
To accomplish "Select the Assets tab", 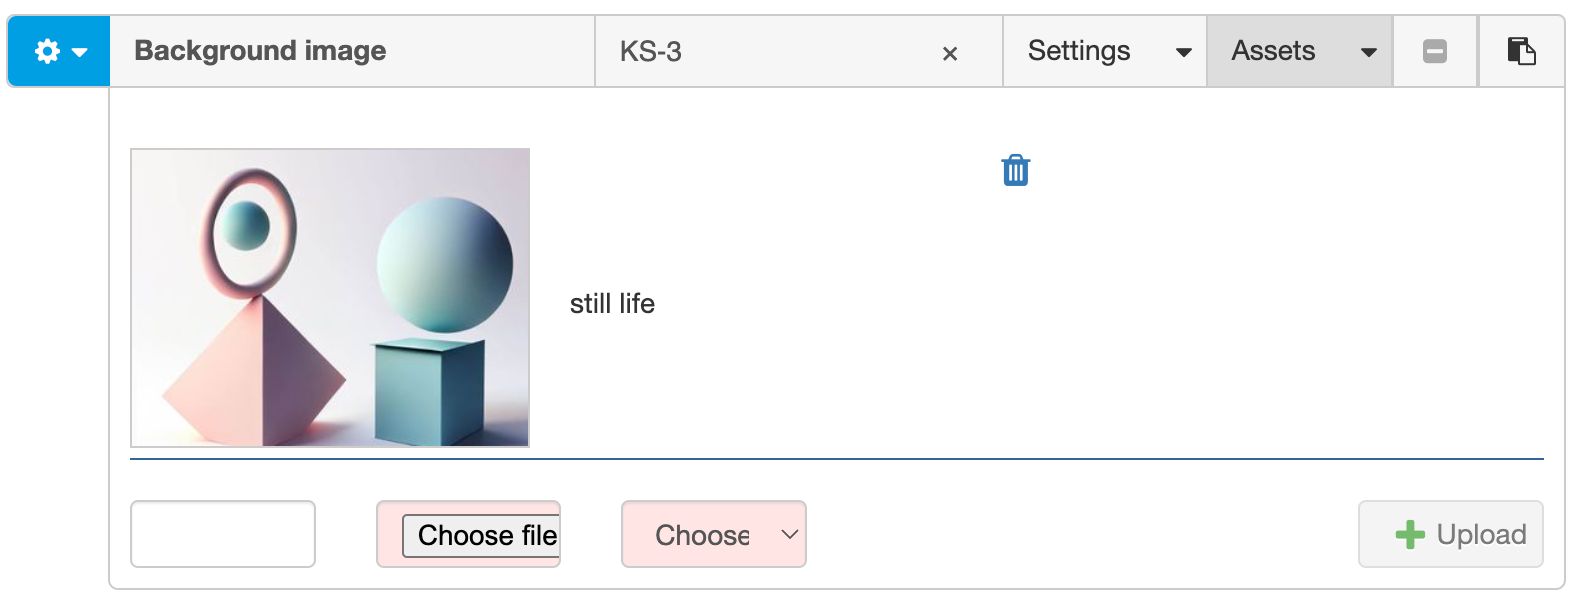I will coord(1272,51).
